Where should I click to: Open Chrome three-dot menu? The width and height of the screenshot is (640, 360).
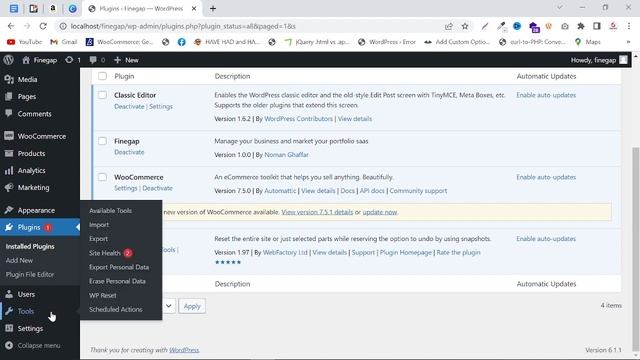629,26
